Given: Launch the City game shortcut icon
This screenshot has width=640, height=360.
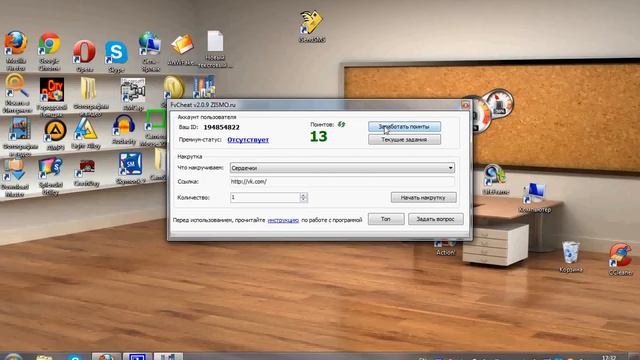Looking at the screenshot, I should pos(51,90).
